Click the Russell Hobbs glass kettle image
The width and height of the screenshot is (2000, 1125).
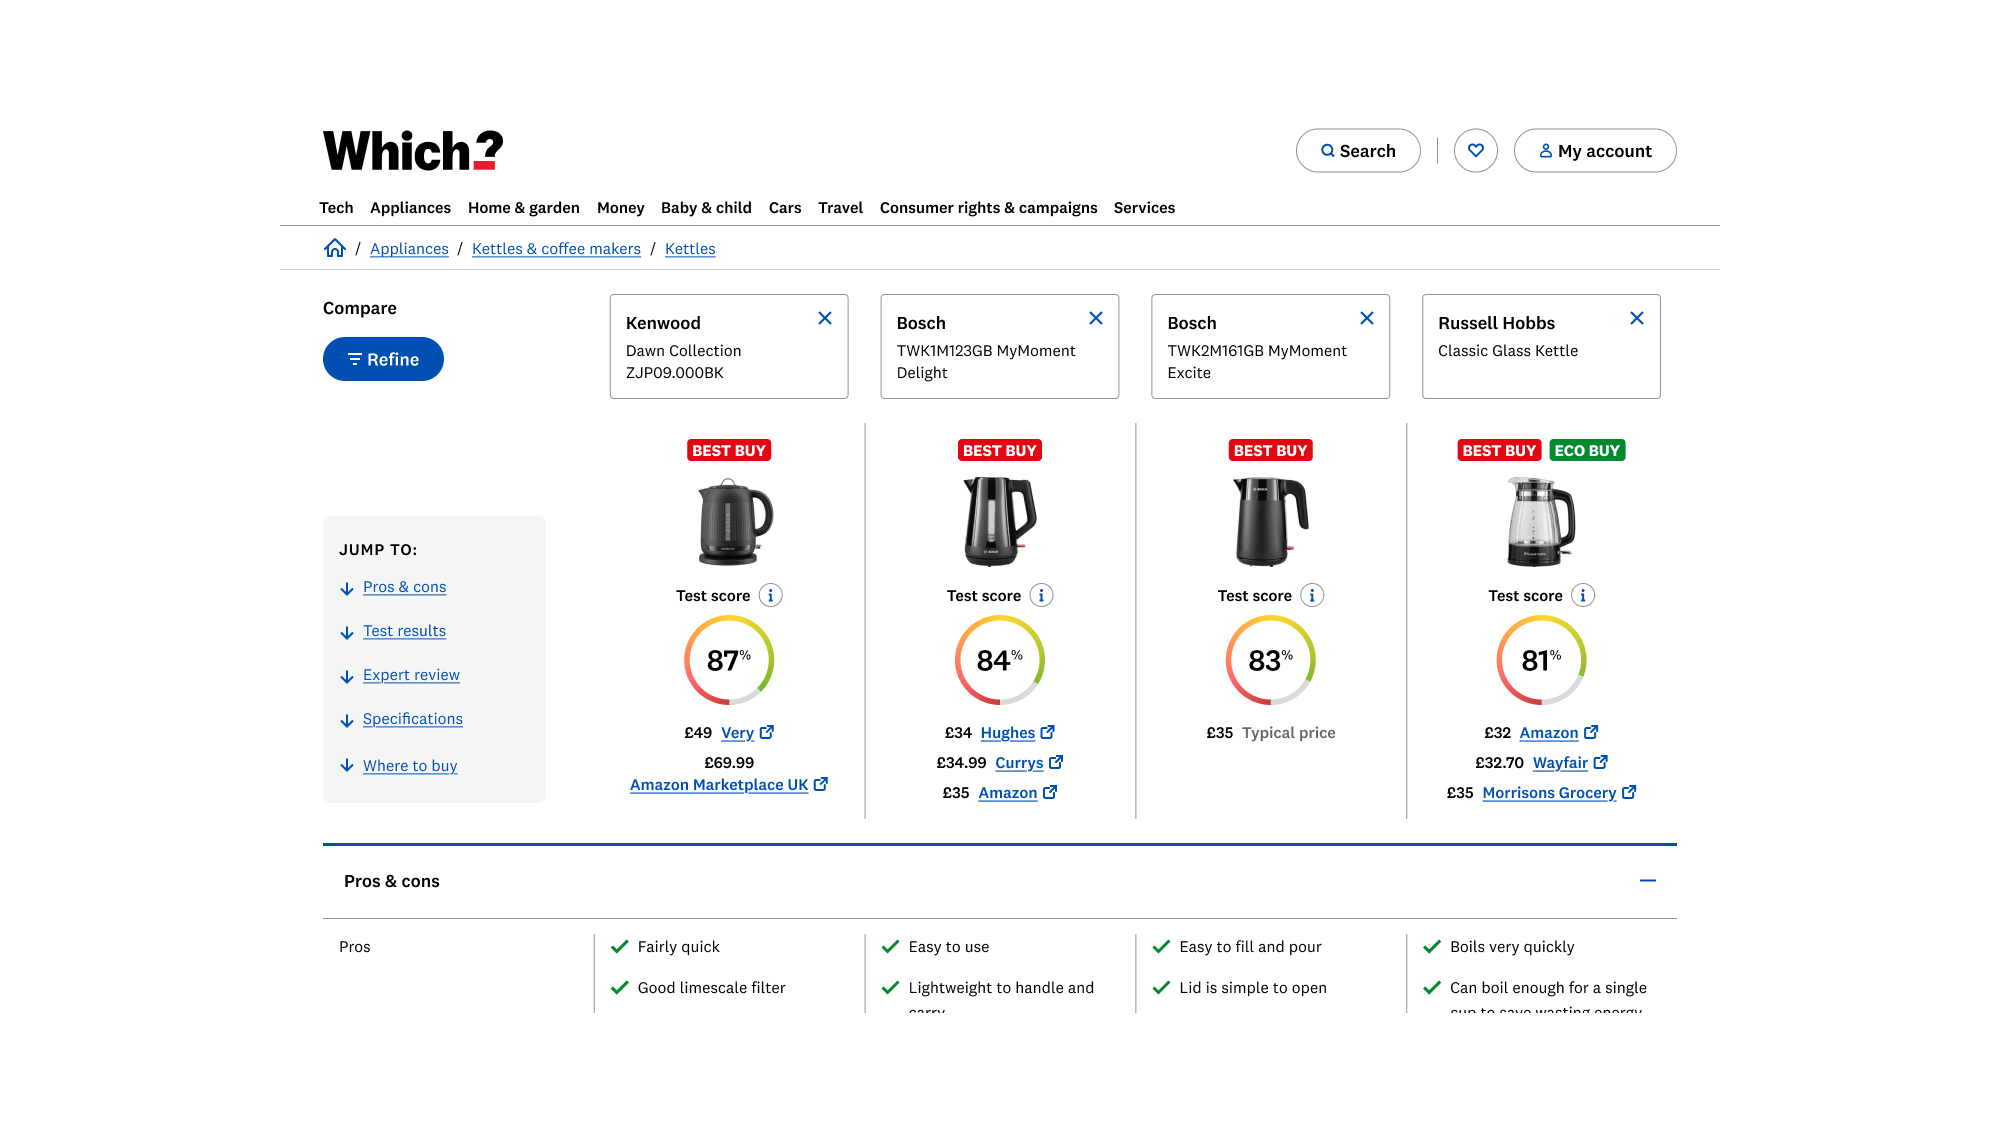[1541, 521]
